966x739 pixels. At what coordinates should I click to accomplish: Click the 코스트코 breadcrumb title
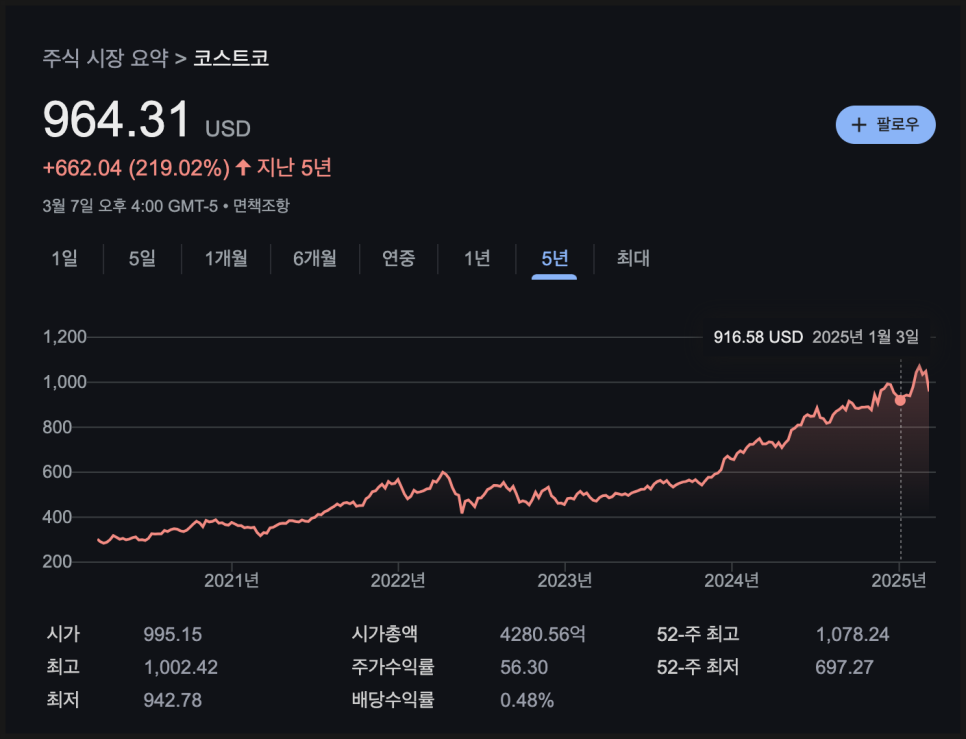point(231,58)
